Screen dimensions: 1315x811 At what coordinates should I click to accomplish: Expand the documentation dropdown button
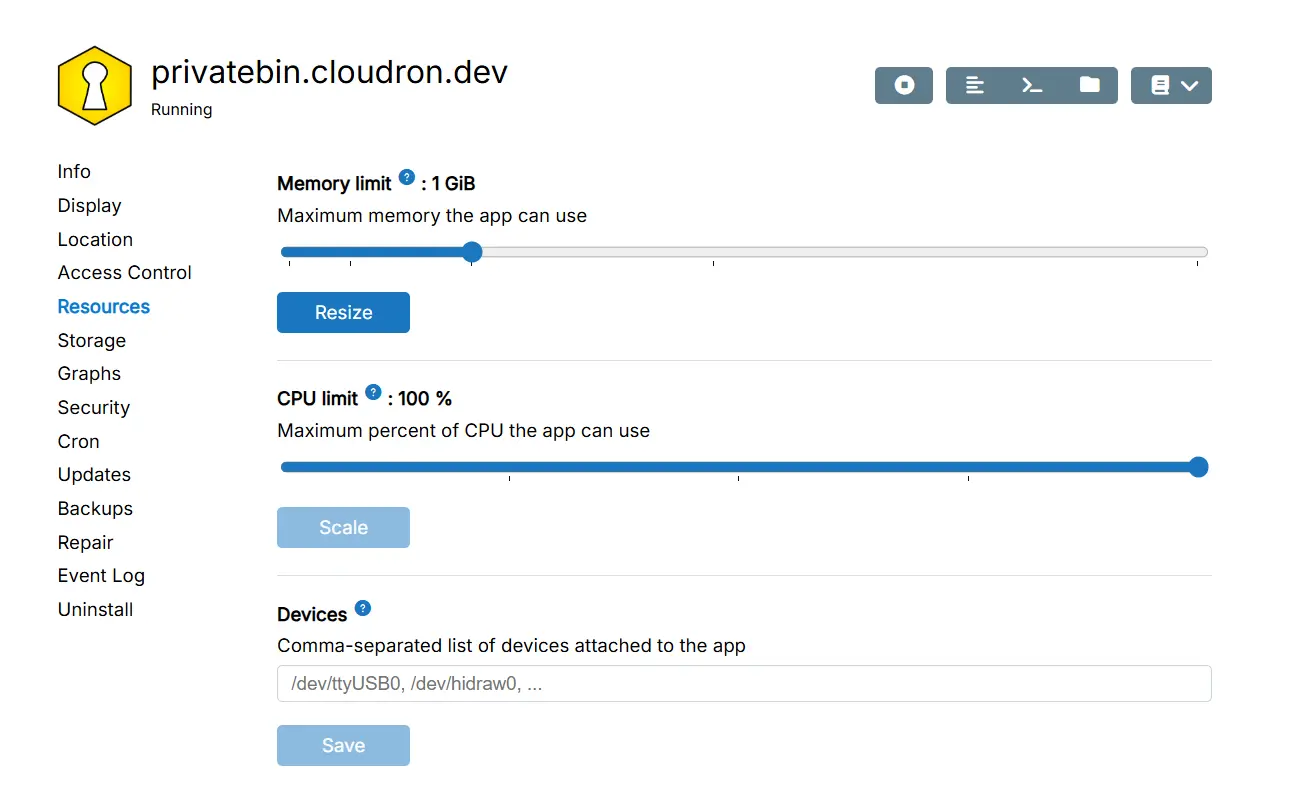tap(1171, 86)
